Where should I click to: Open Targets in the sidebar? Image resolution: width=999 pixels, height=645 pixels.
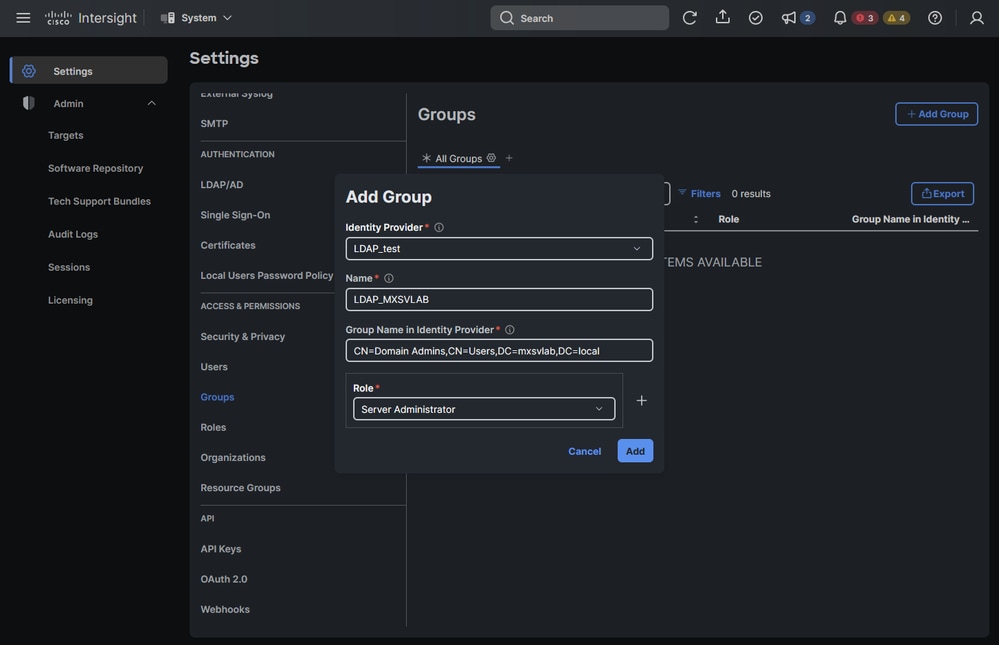[x=66, y=135]
